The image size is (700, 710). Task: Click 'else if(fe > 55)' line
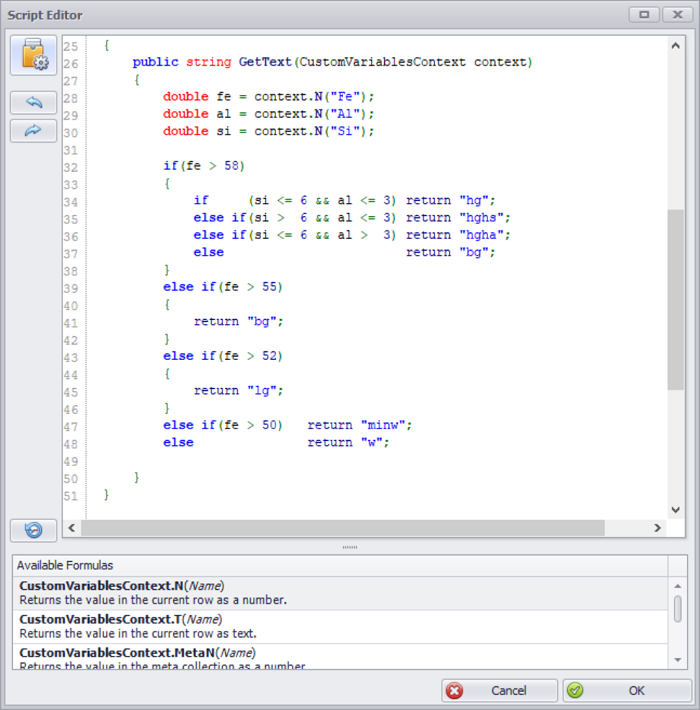click(x=223, y=287)
